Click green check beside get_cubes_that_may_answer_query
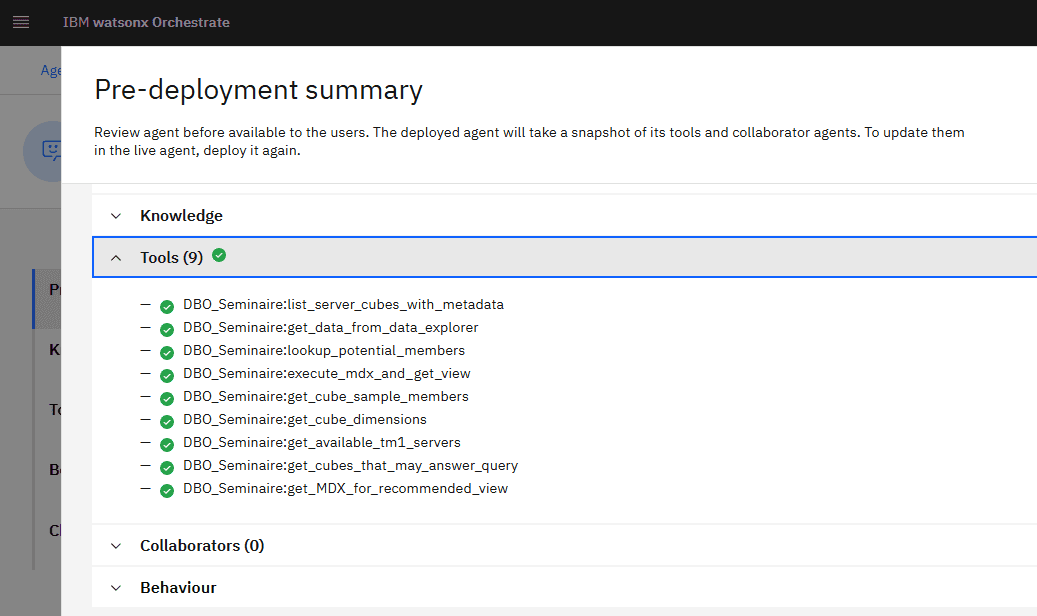Viewport: 1037px width, 616px height. pos(166,466)
